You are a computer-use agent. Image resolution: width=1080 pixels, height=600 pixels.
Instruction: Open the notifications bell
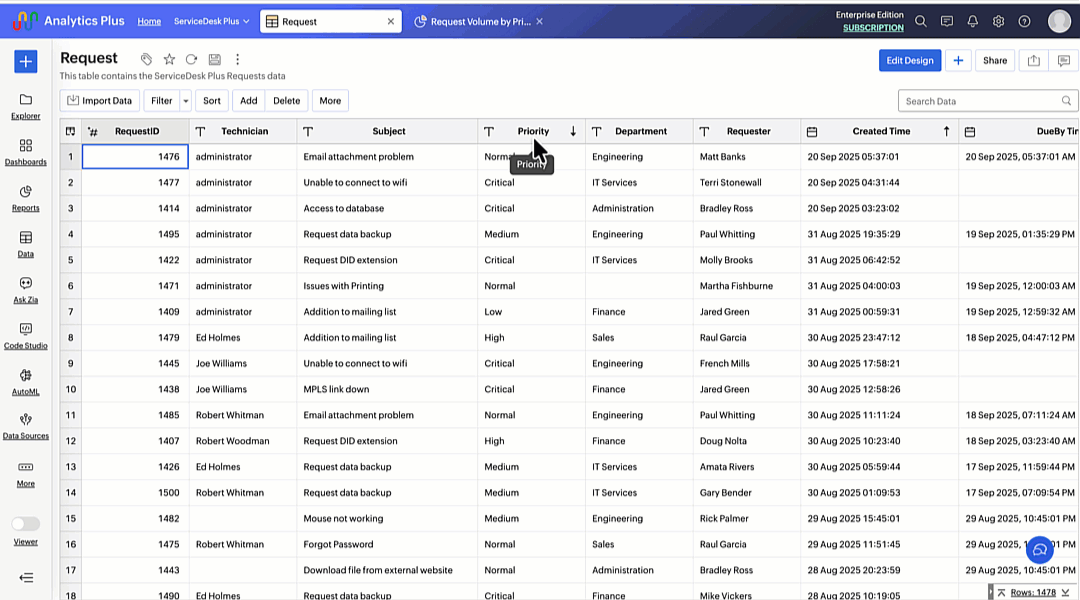(x=972, y=21)
